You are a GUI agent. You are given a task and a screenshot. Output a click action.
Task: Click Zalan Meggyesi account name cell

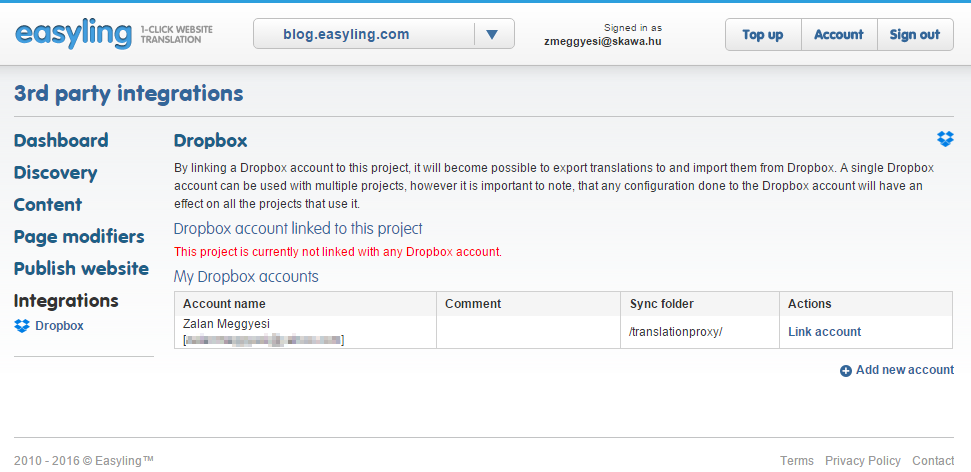tap(305, 332)
